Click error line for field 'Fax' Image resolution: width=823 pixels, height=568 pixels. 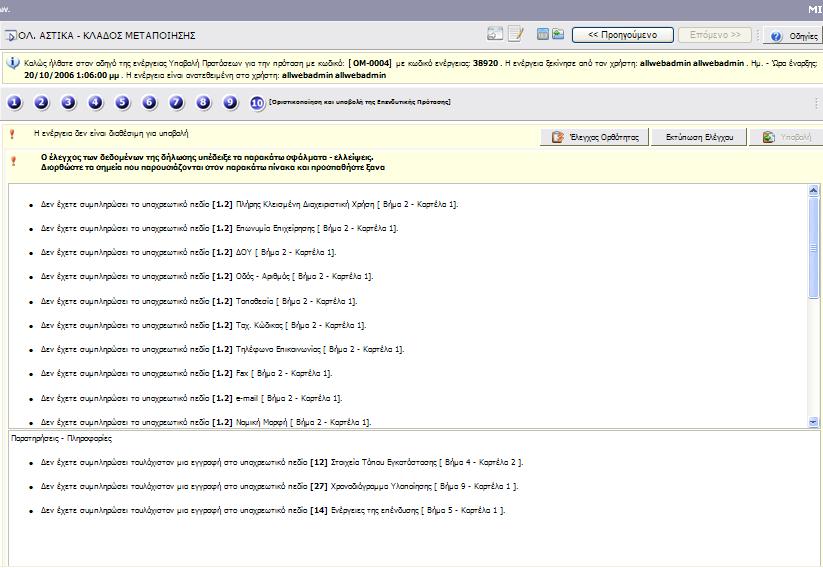(x=186, y=373)
